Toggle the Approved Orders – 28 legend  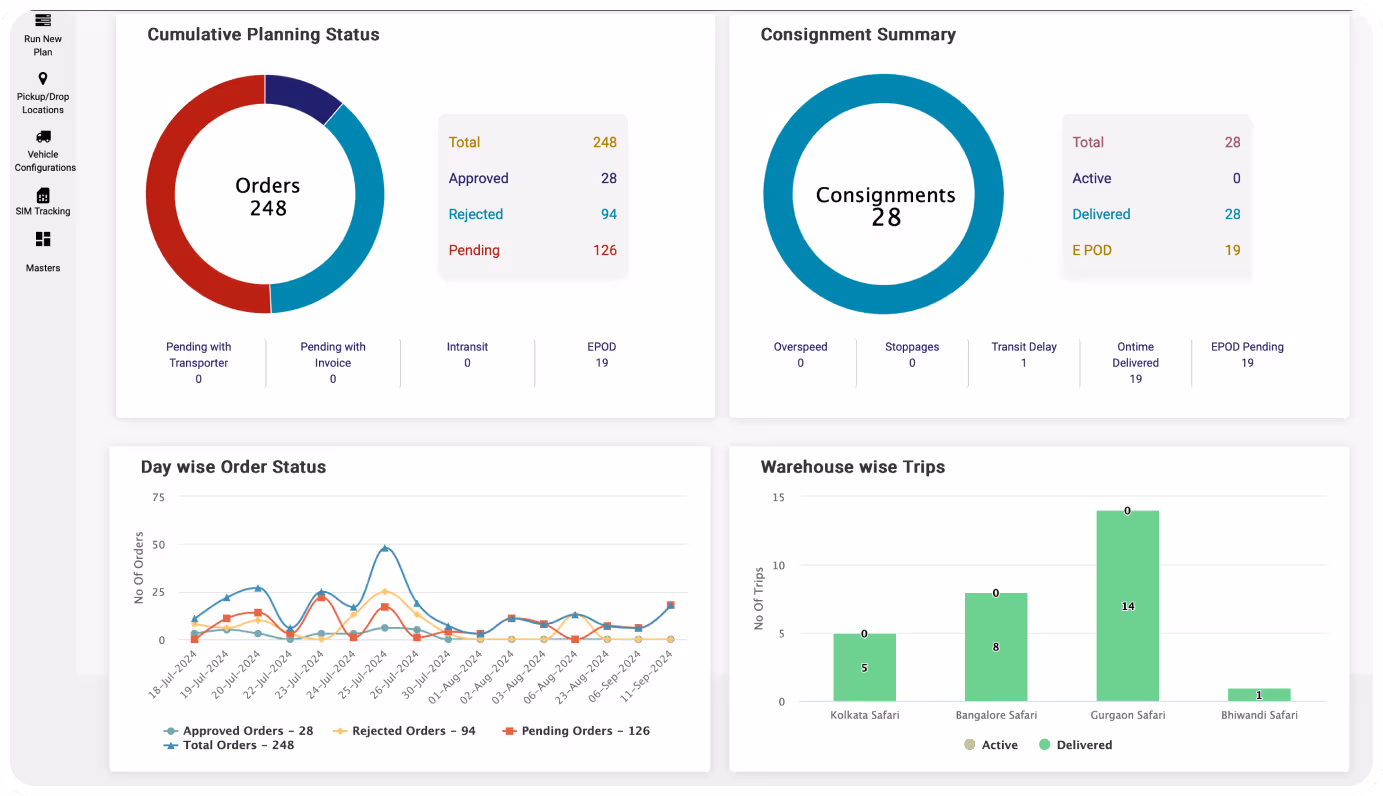click(238, 731)
